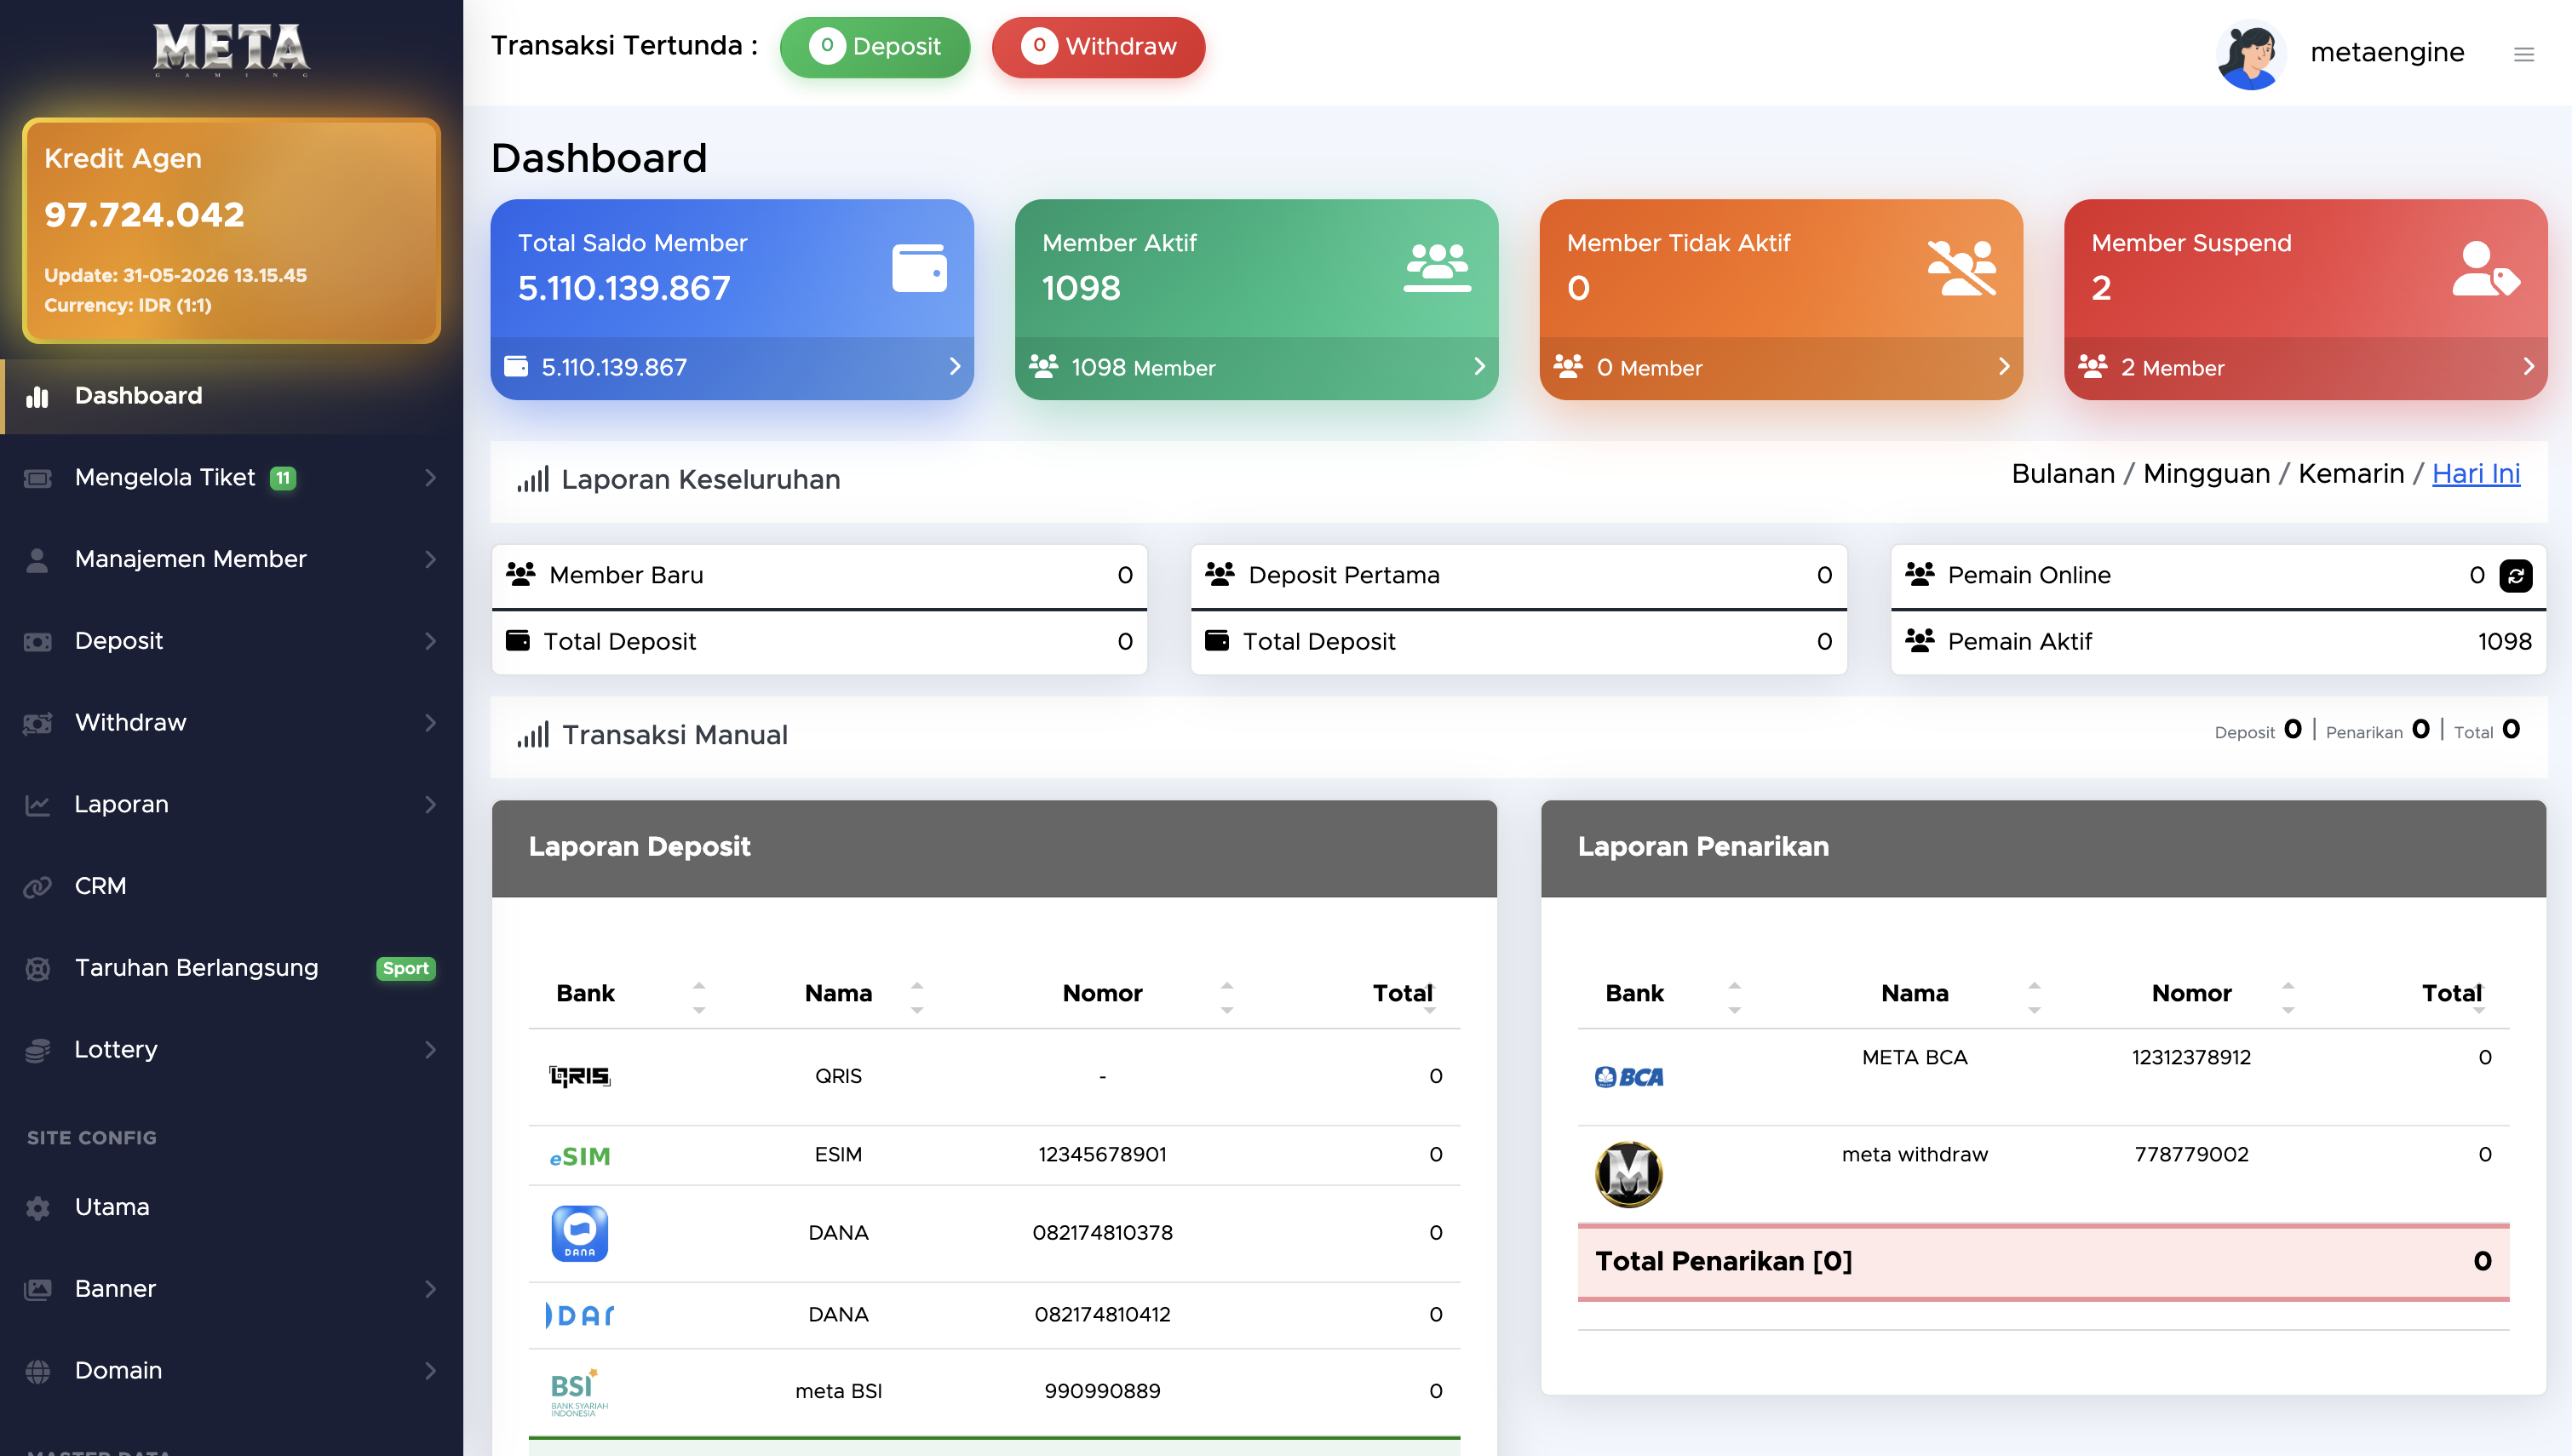The image size is (2572, 1456).
Task: Expand the Banner sidebar chevron
Action: click(430, 1289)
